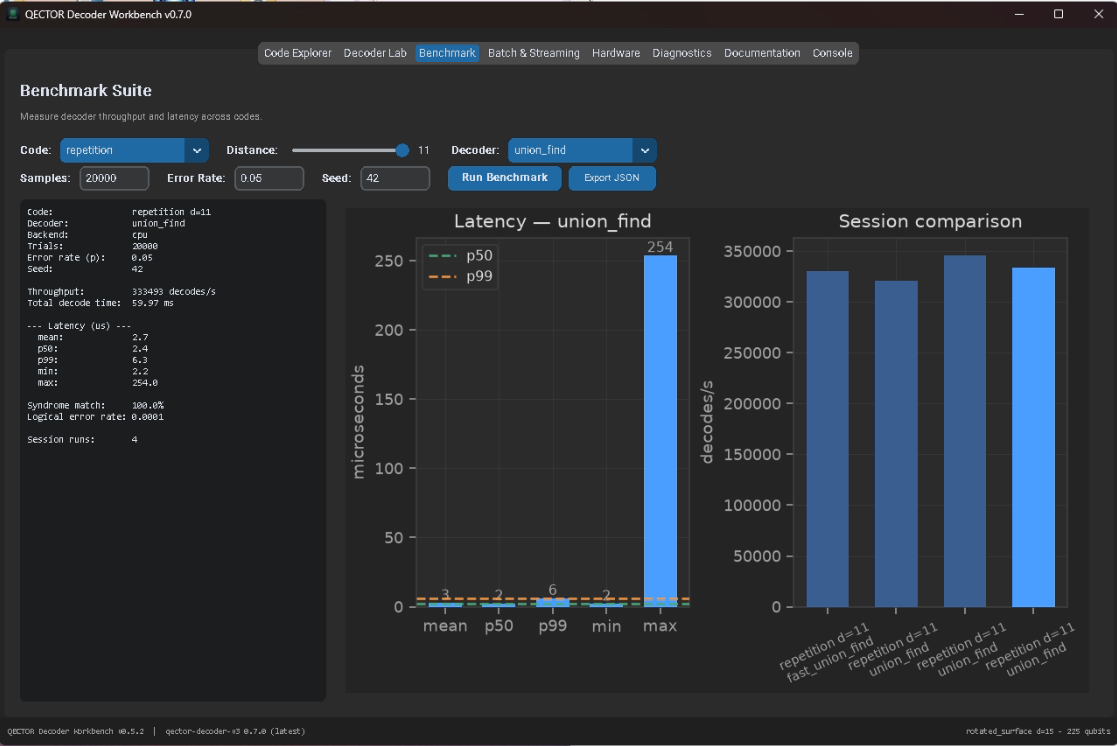The width and height of the screenshot is (1117, 746).
Task: Go to Batch & Streaming tab
Action: point(534,53)
